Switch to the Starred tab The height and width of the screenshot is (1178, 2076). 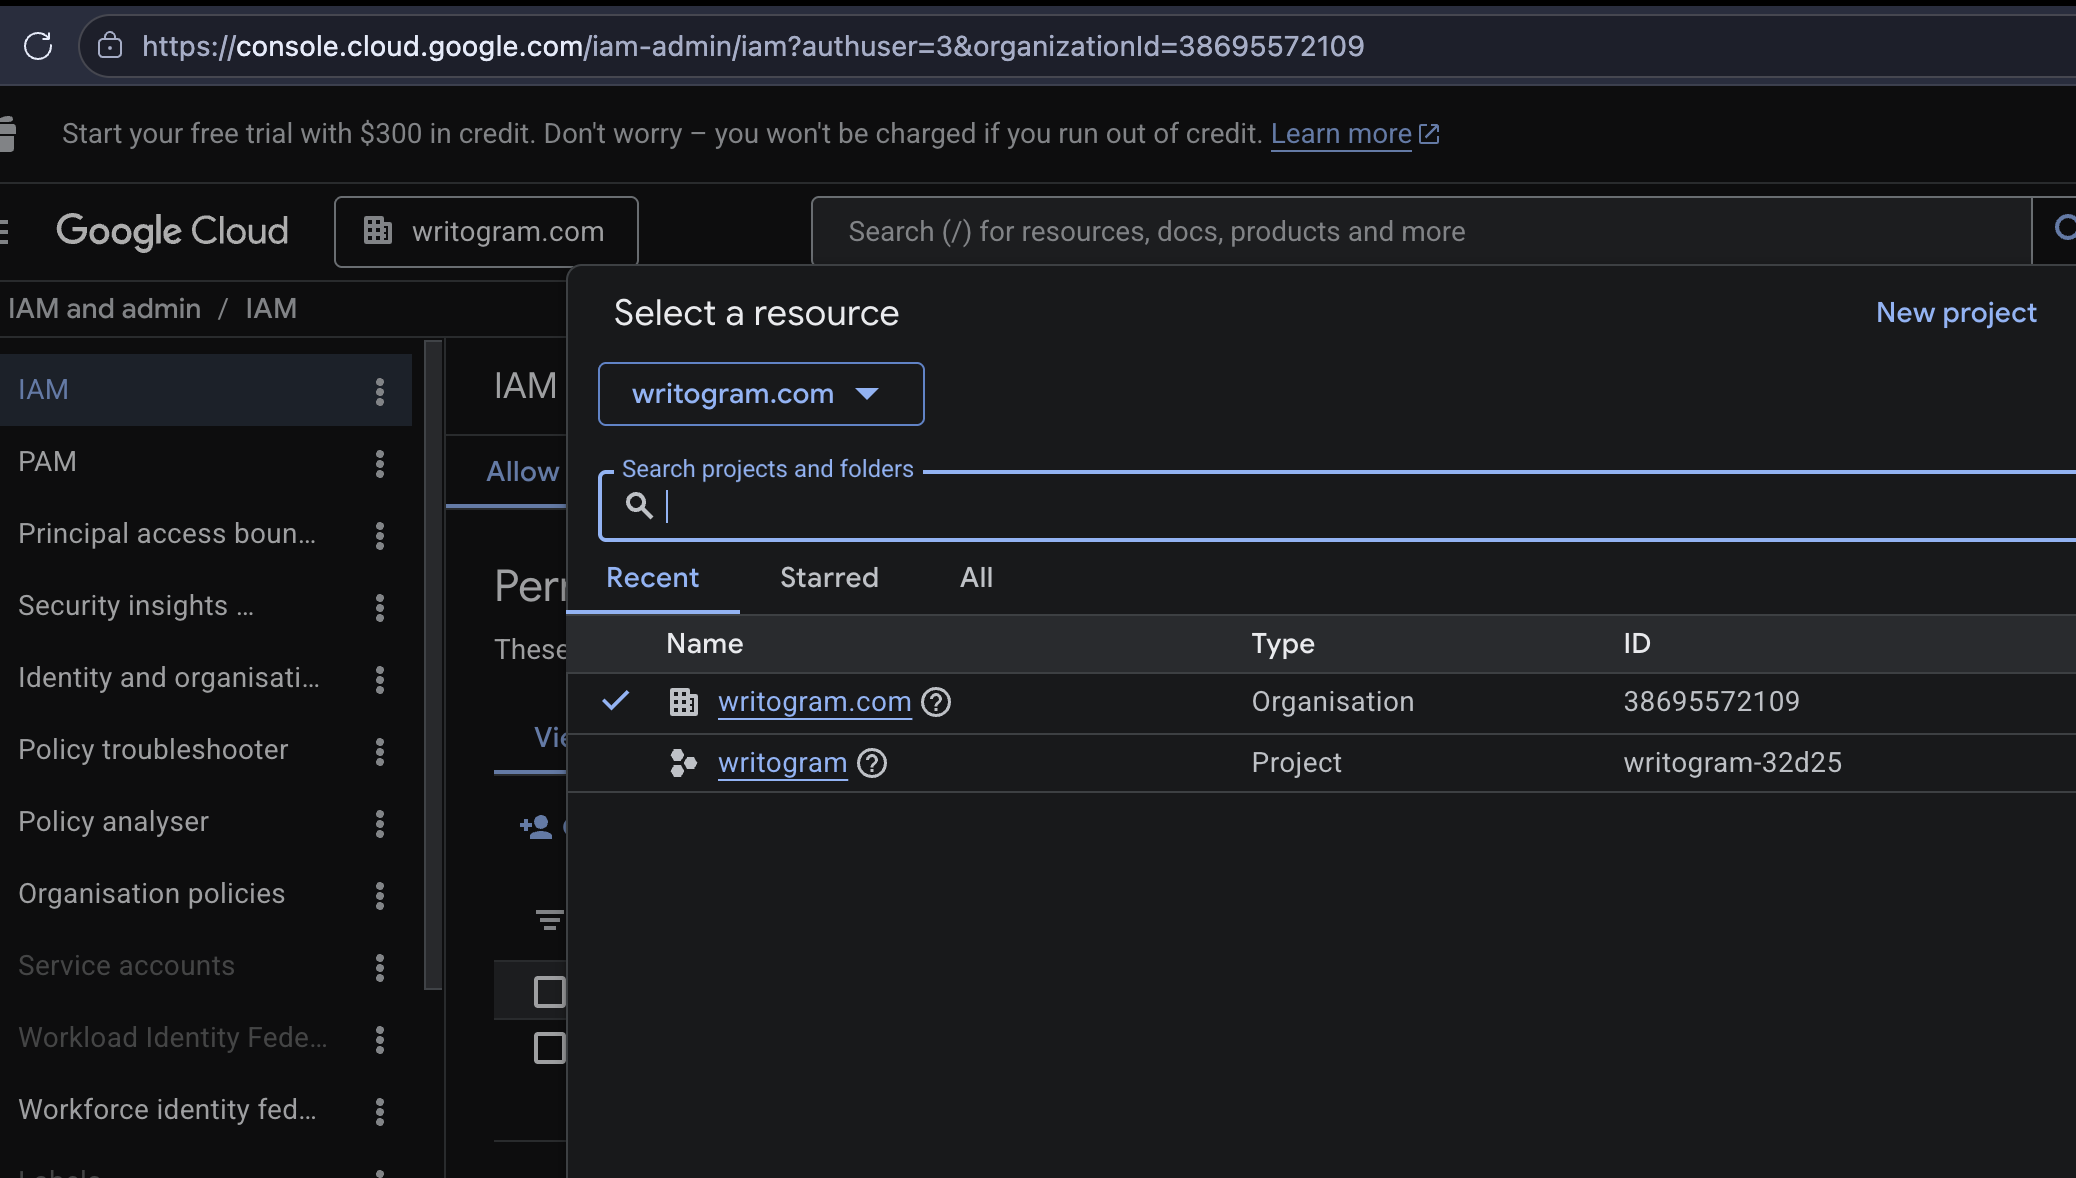pos(829,578)
